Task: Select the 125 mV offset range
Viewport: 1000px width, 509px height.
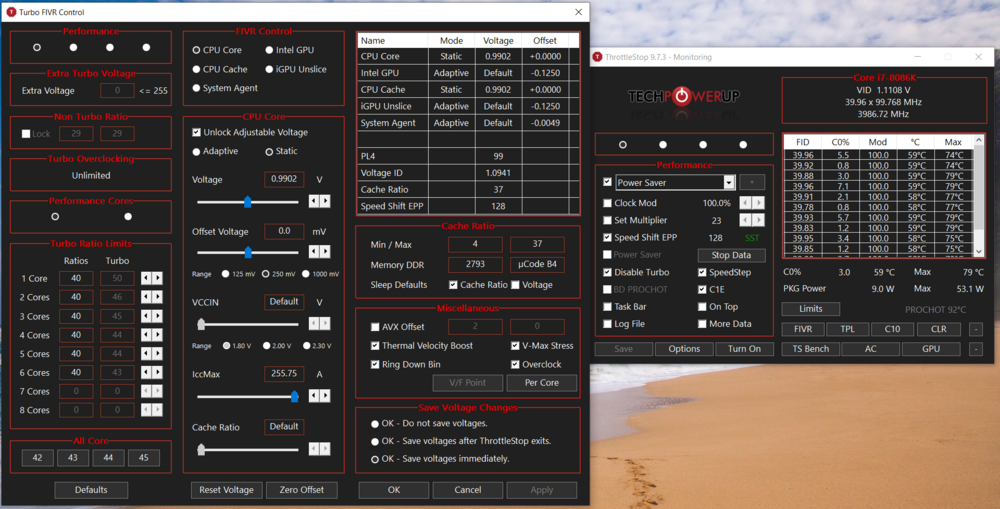Action: 225,274
